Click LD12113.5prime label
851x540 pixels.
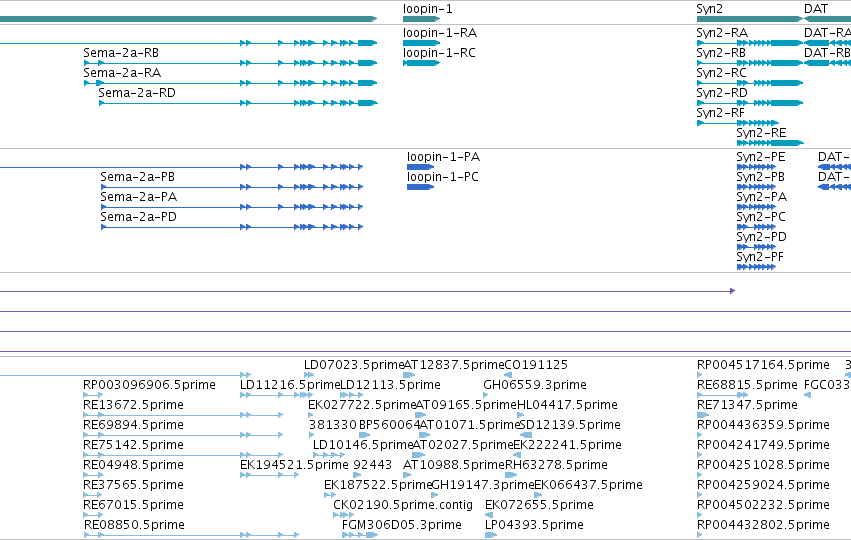[390, 385]
